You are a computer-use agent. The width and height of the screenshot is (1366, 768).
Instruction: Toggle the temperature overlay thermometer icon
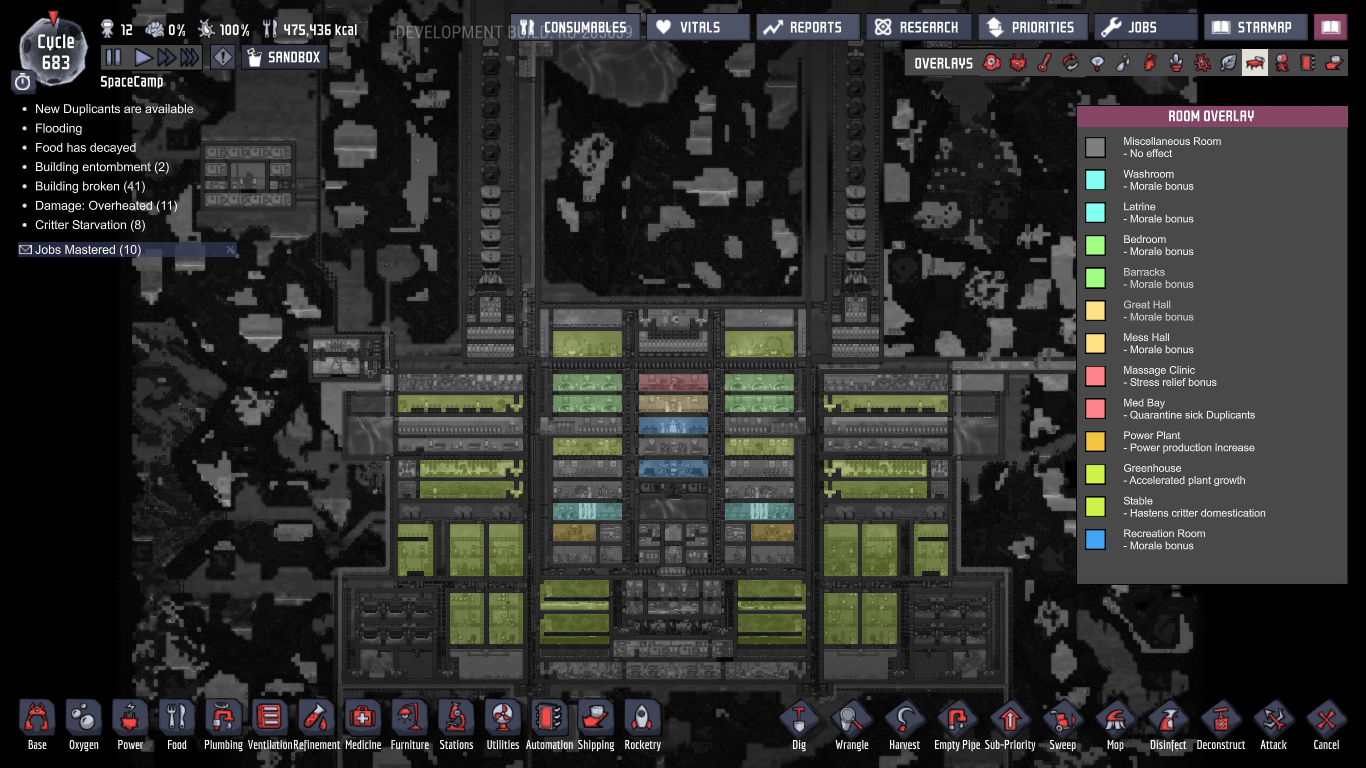[1044, 63]
